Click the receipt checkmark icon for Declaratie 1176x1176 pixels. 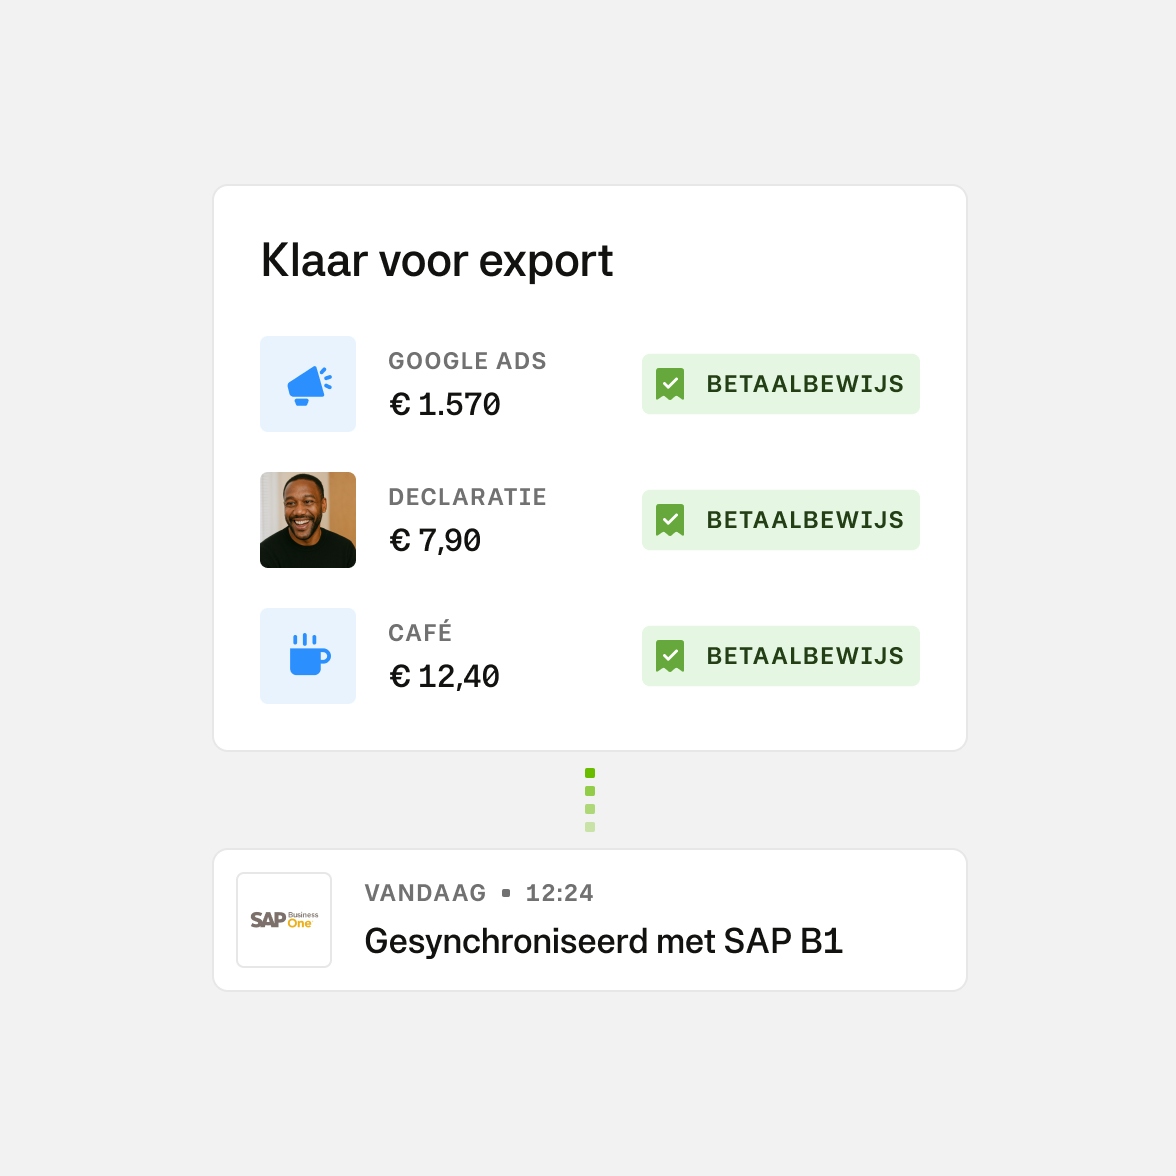[670, 520]
